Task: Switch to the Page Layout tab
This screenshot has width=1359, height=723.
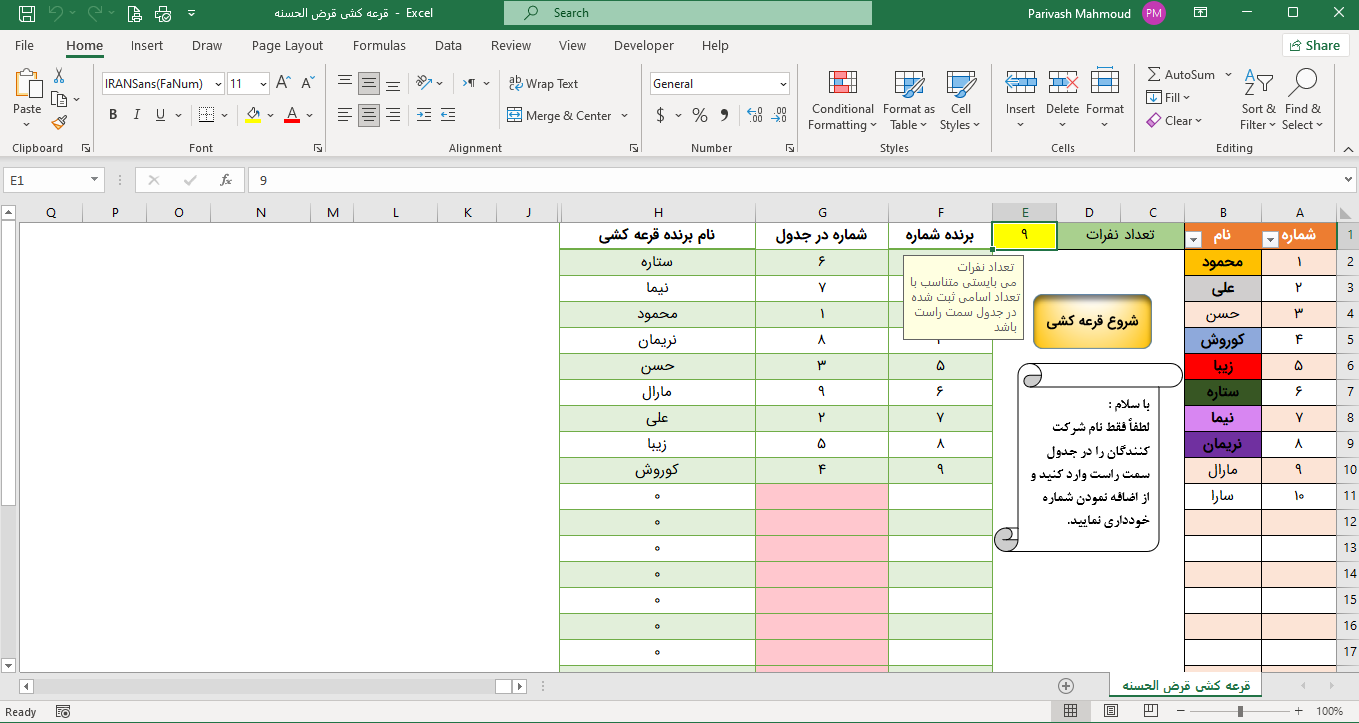Action: point(287,45)
